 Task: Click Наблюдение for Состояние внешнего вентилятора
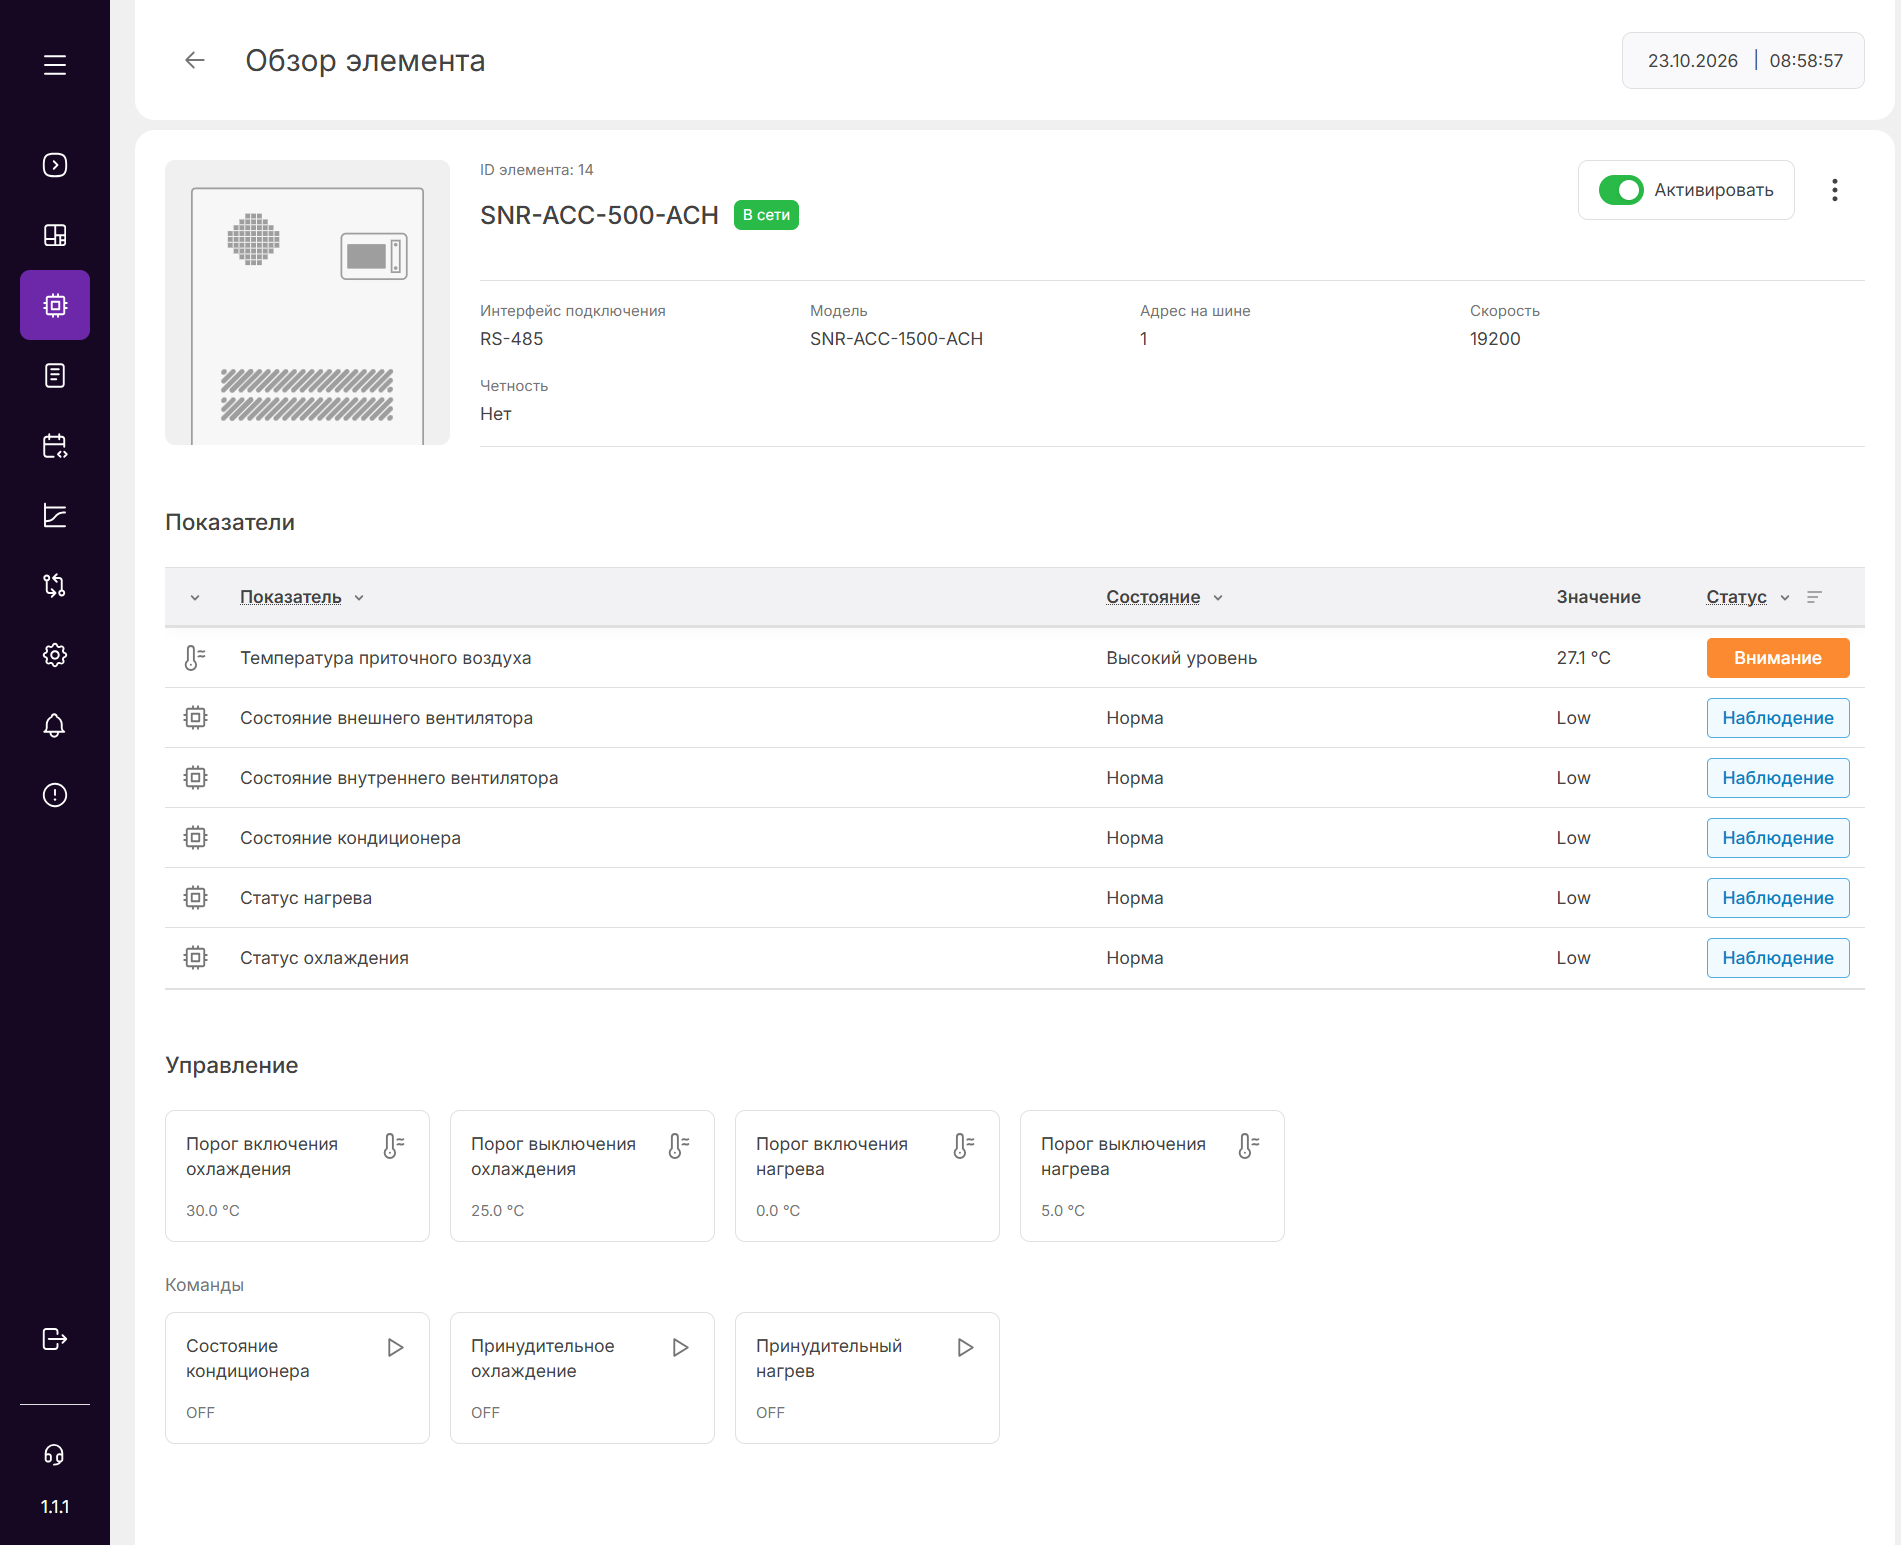(x=1777, y=718)
